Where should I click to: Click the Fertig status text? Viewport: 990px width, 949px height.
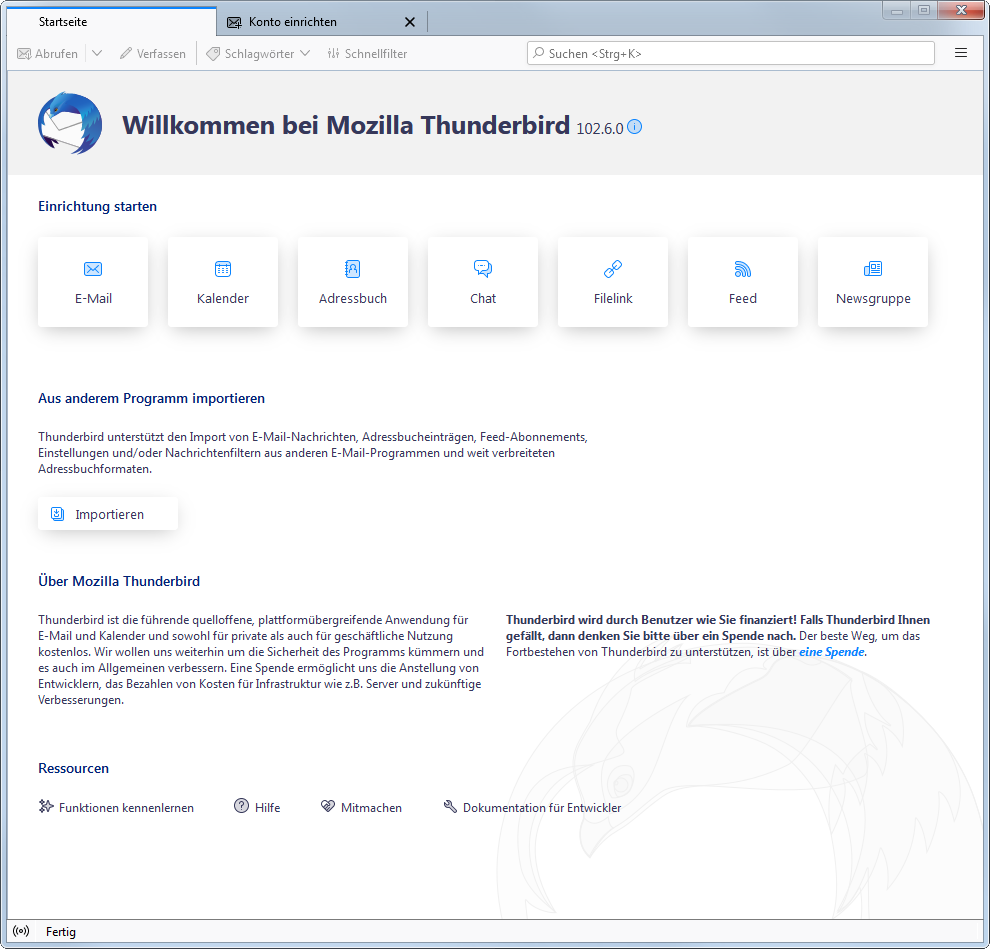(61, 932)
